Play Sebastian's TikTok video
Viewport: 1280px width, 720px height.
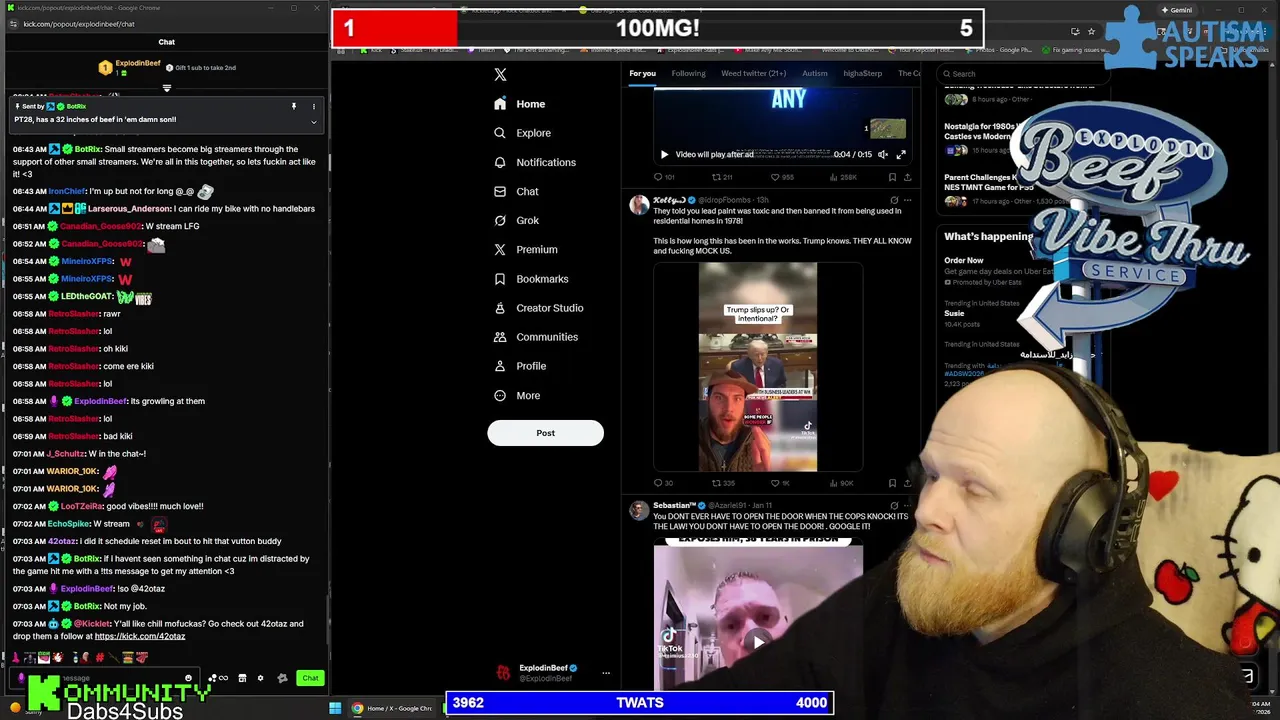[x=758, y=642]
